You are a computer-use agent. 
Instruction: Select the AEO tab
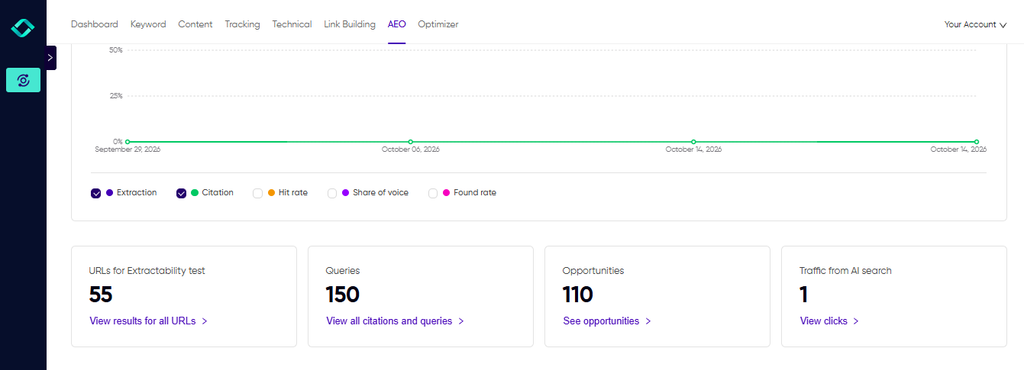click(x=396, y=24)
